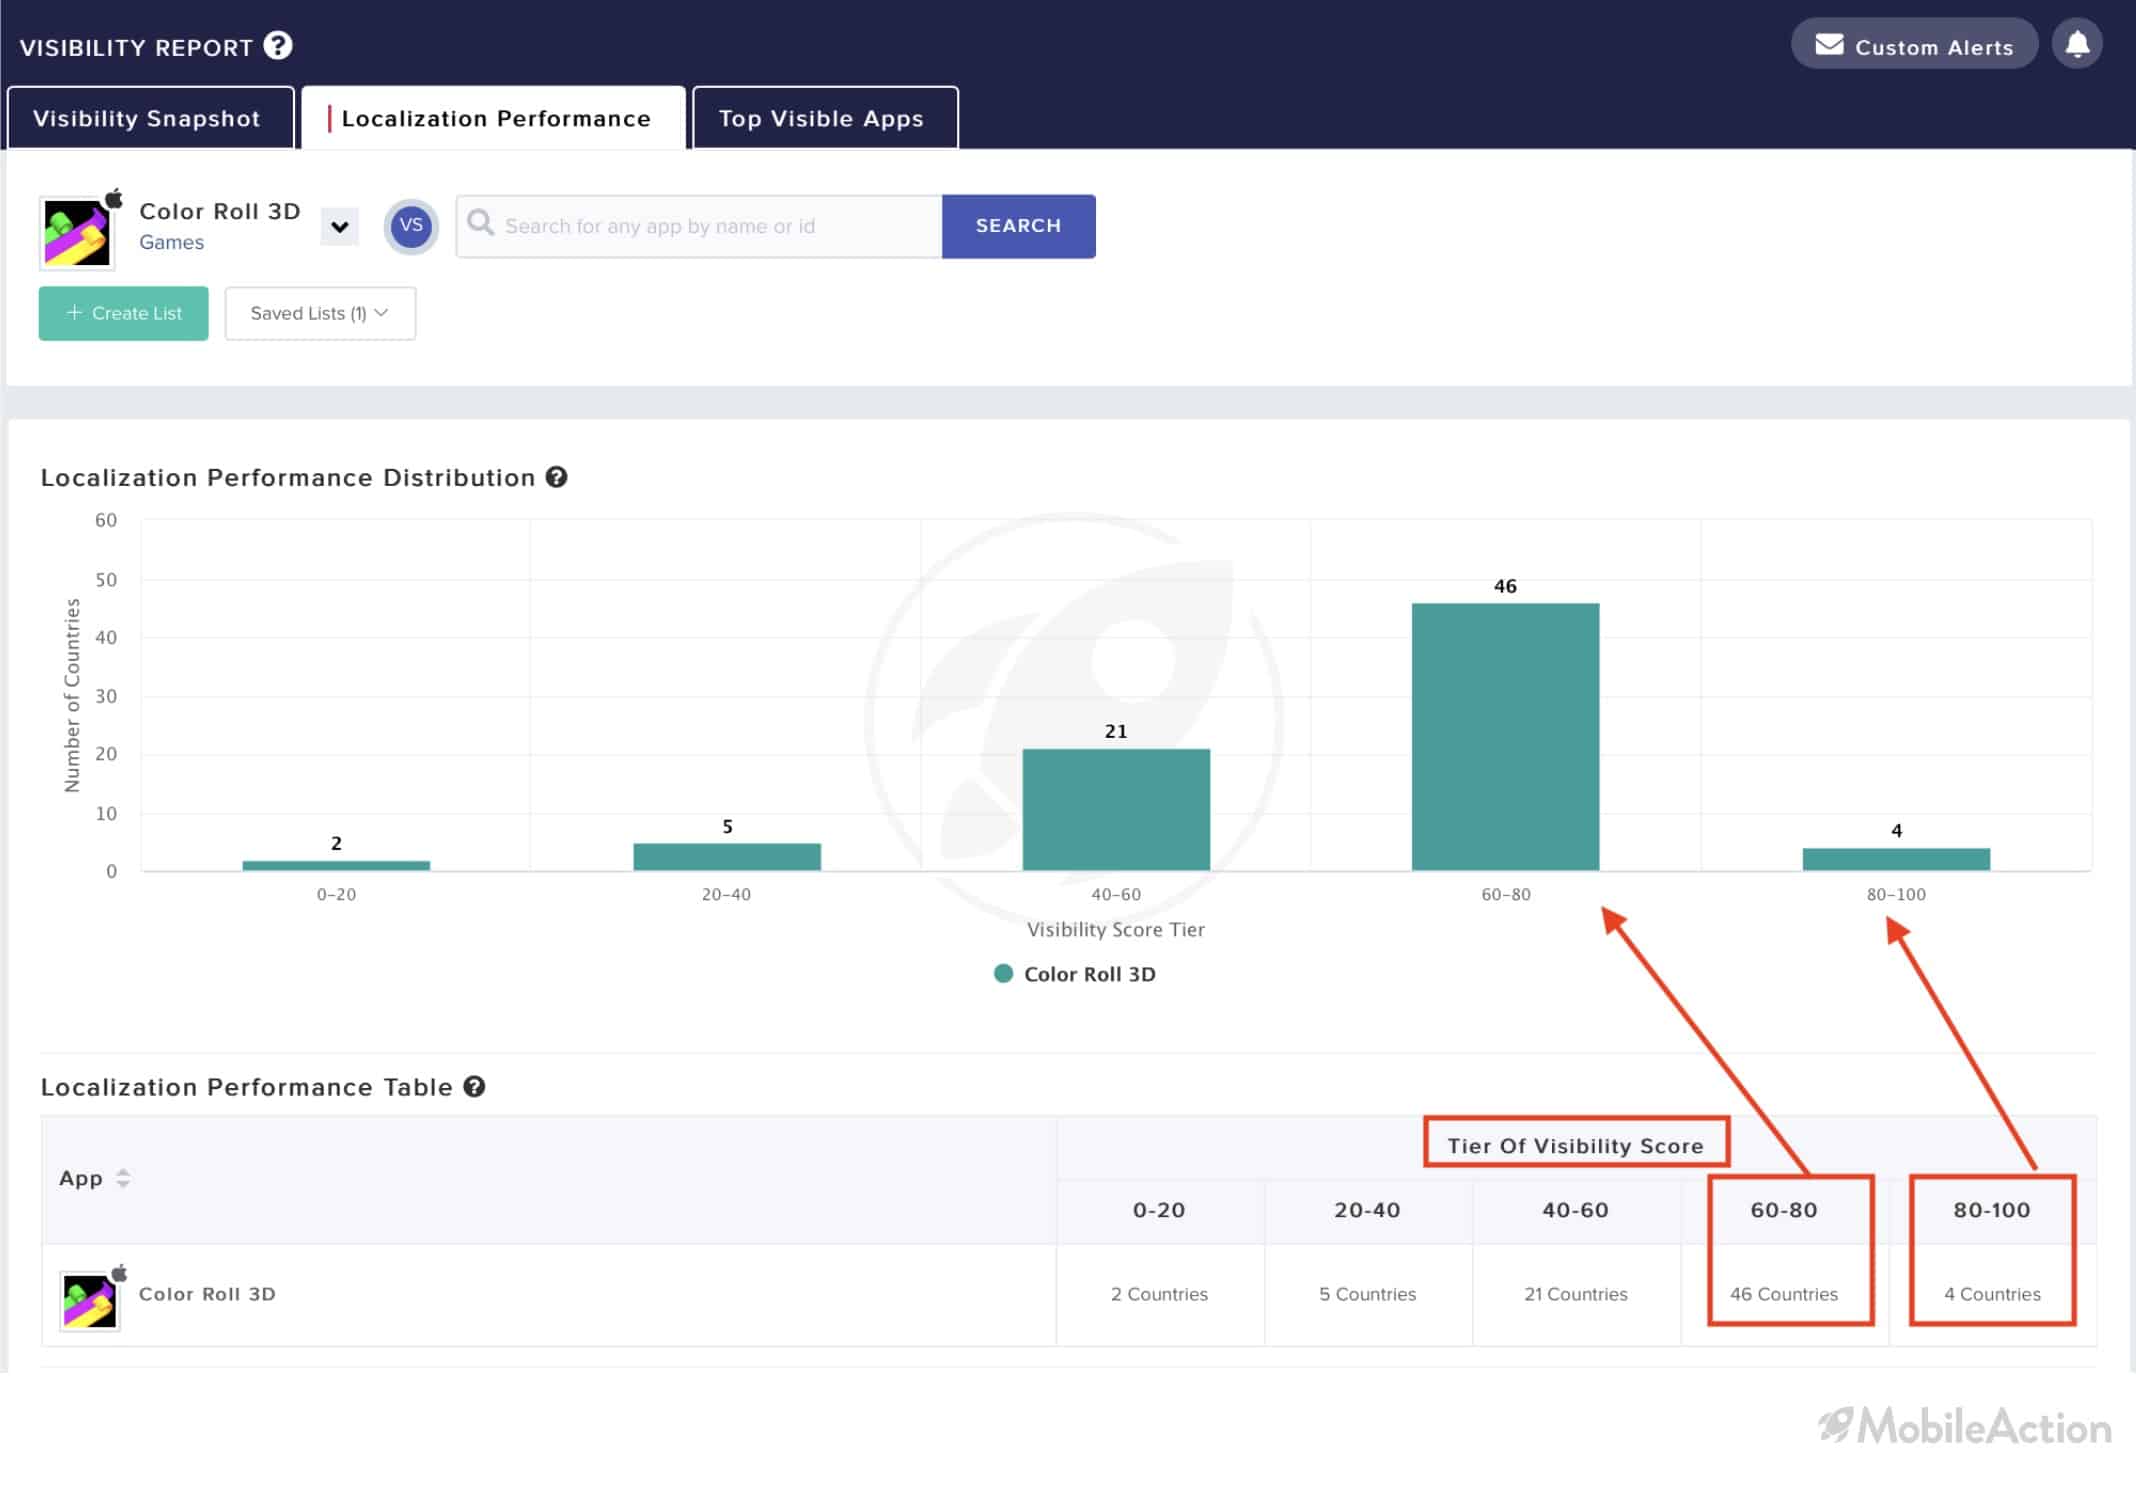
Task: Click the Color Roll 3D name in table
Action: [207, 1293]
